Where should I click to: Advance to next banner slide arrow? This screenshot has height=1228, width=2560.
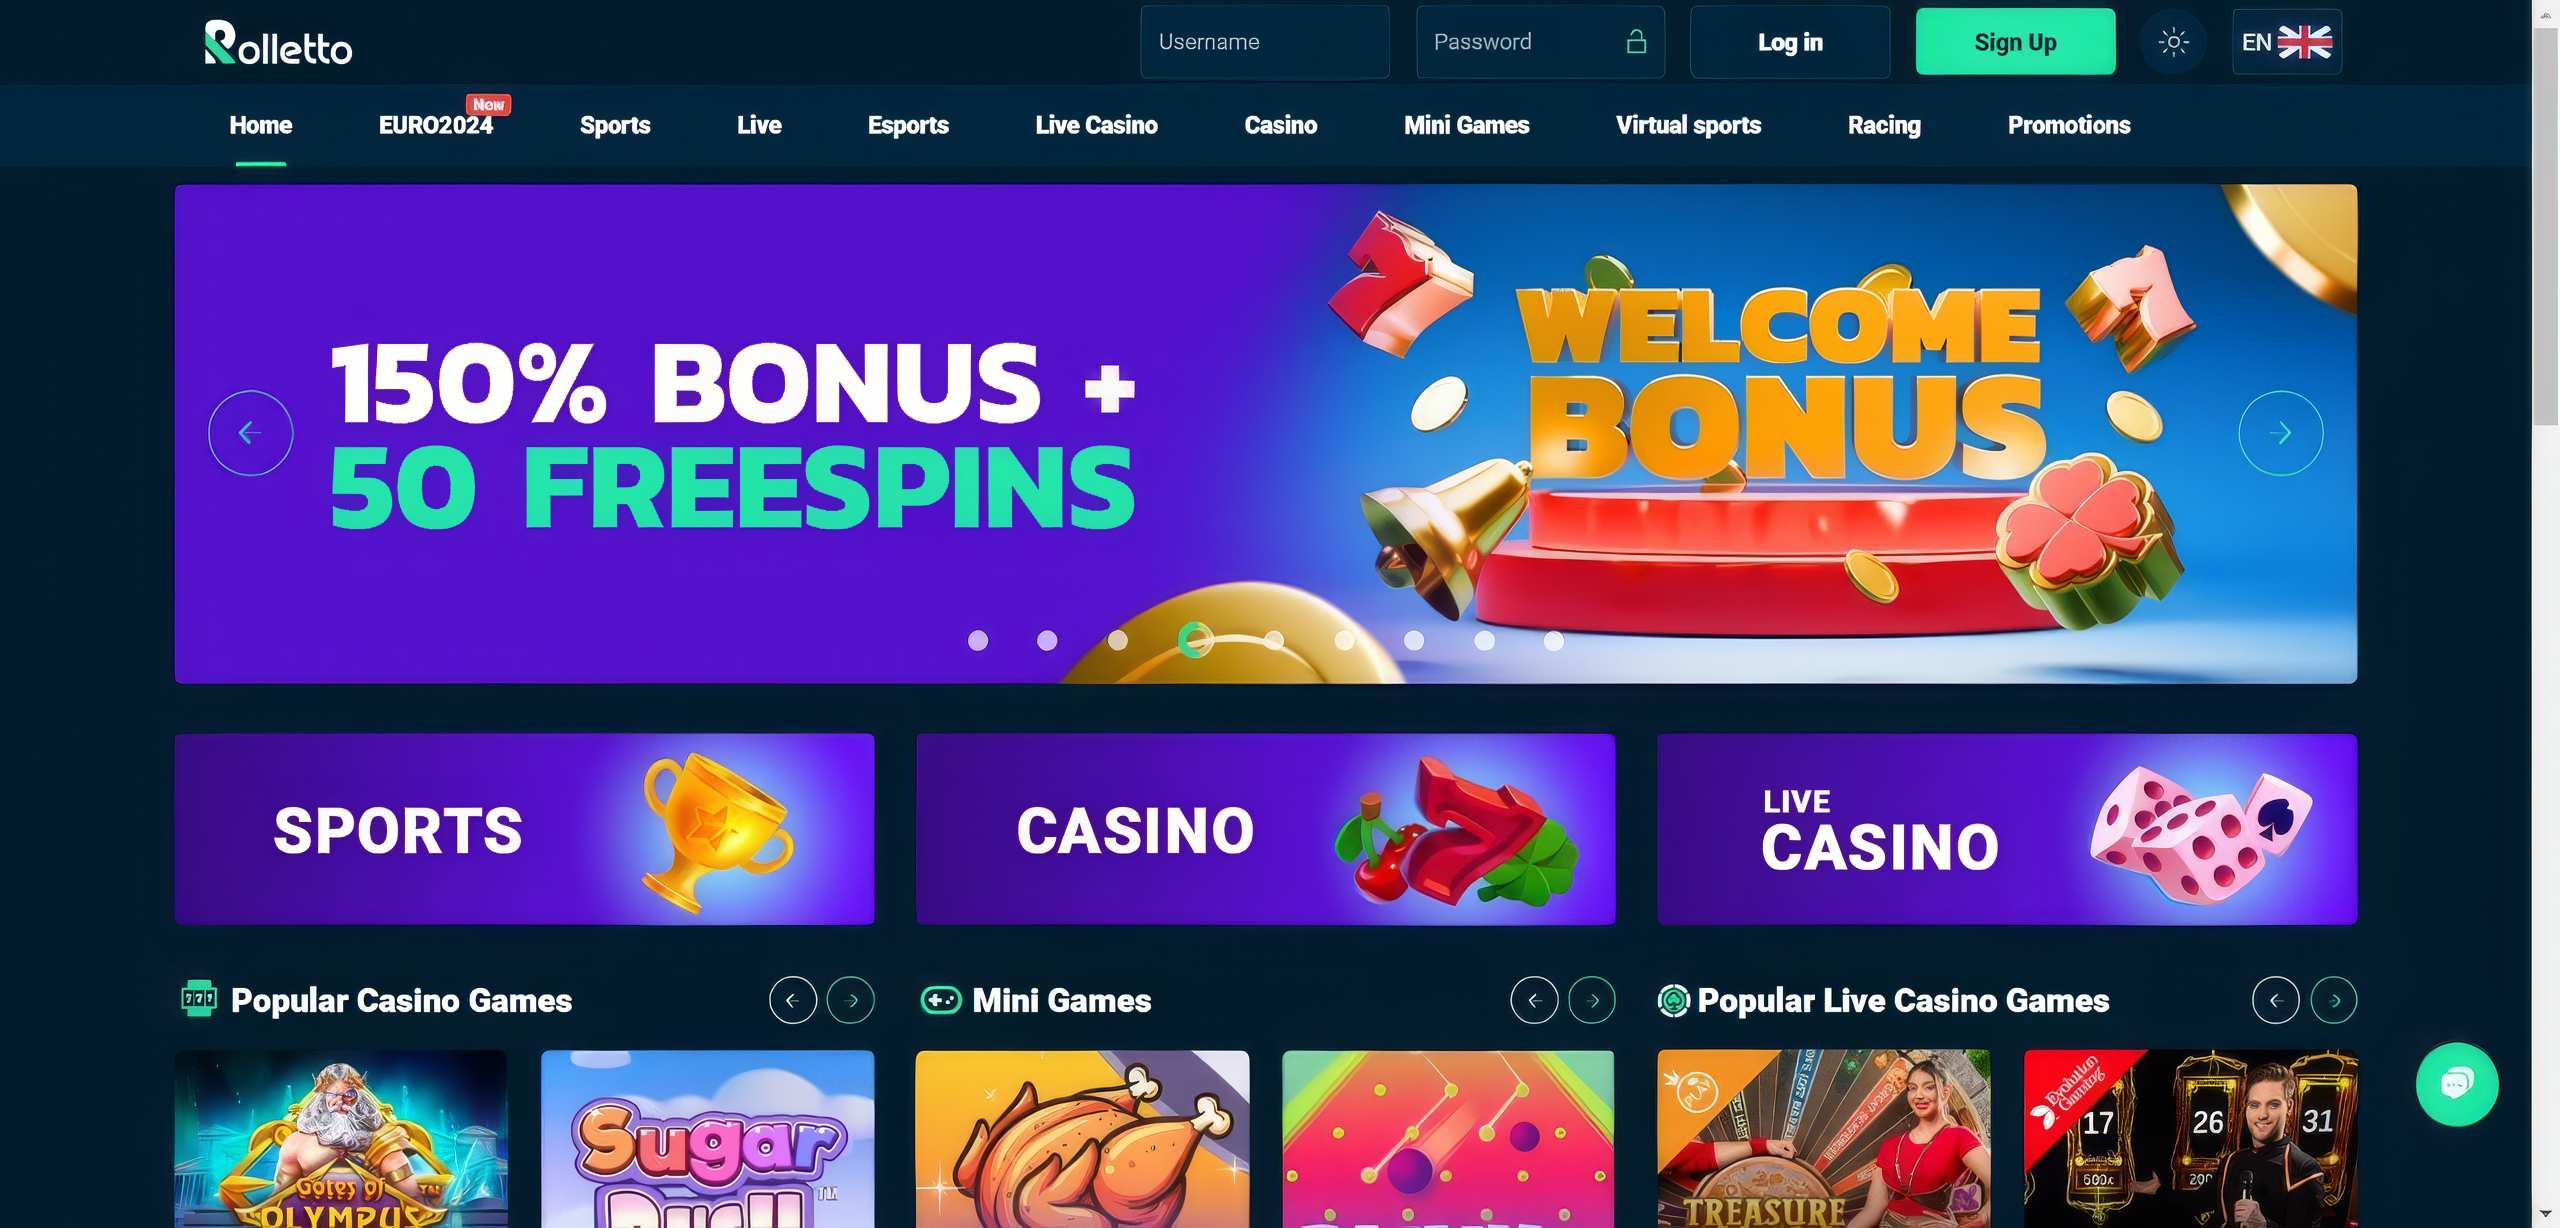coord(2280,433)
